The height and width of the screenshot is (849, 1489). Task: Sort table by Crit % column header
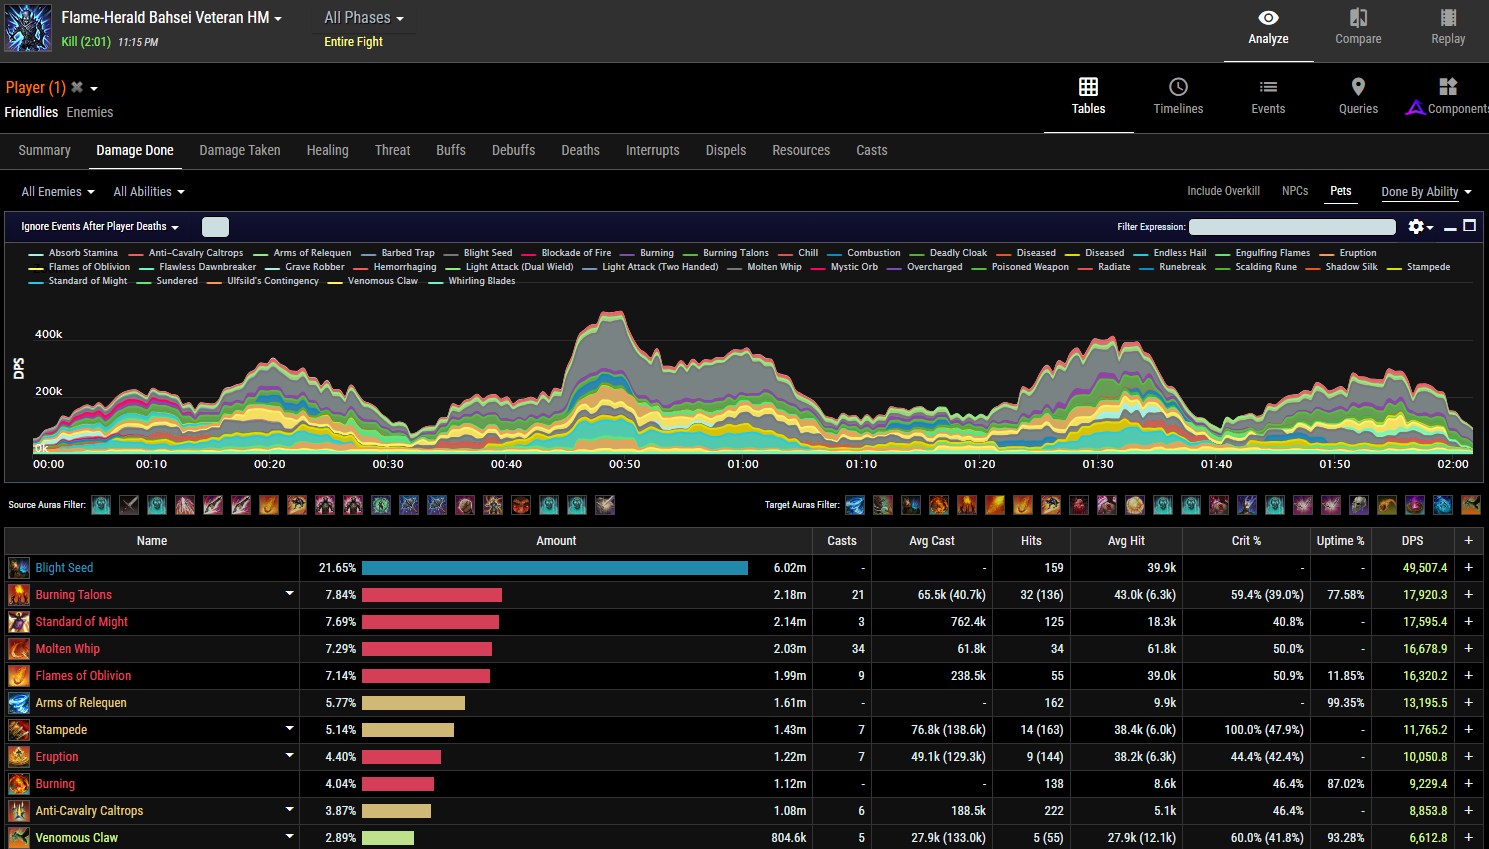click(1246, 541)
